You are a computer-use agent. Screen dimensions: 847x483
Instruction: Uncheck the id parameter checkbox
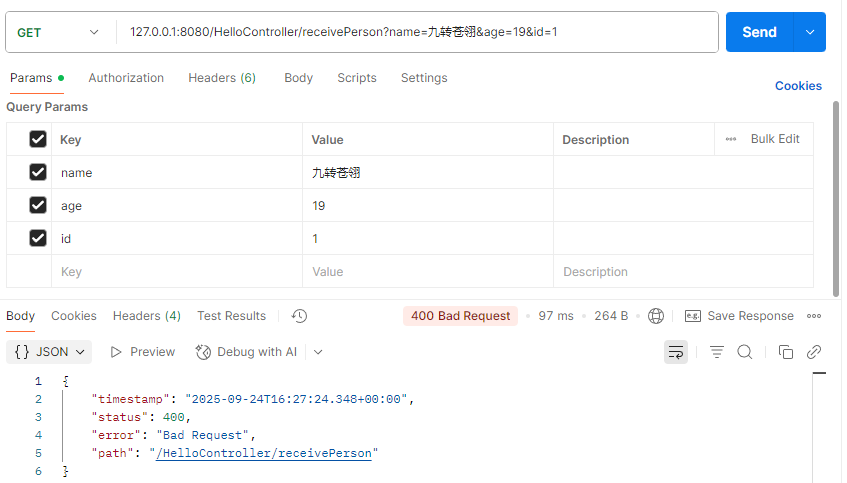tap(38, 238)
